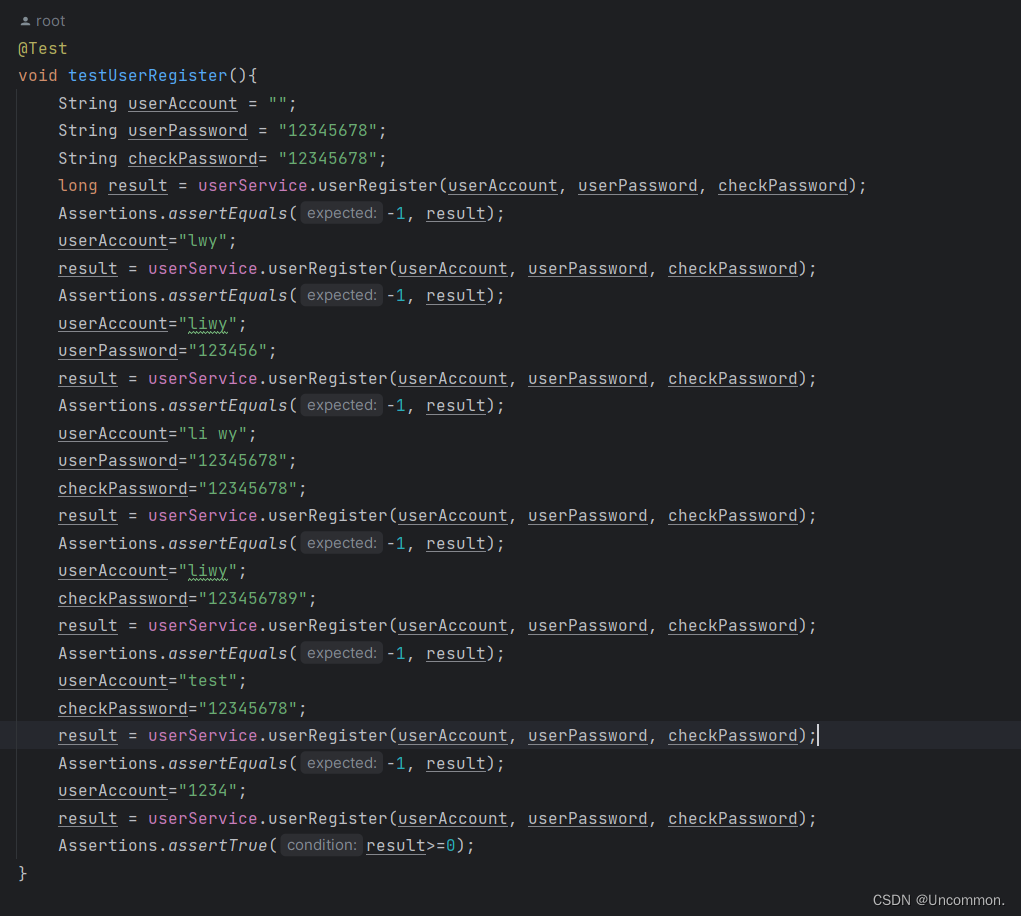This screenshot has width=1021, height=916.
Task: Open the 'root' code author hint
Action: [50, 21]
